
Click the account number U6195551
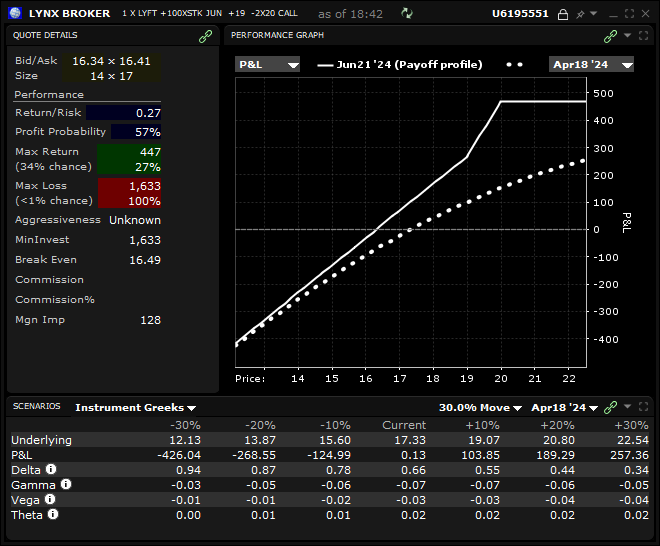tap(522, 14)
